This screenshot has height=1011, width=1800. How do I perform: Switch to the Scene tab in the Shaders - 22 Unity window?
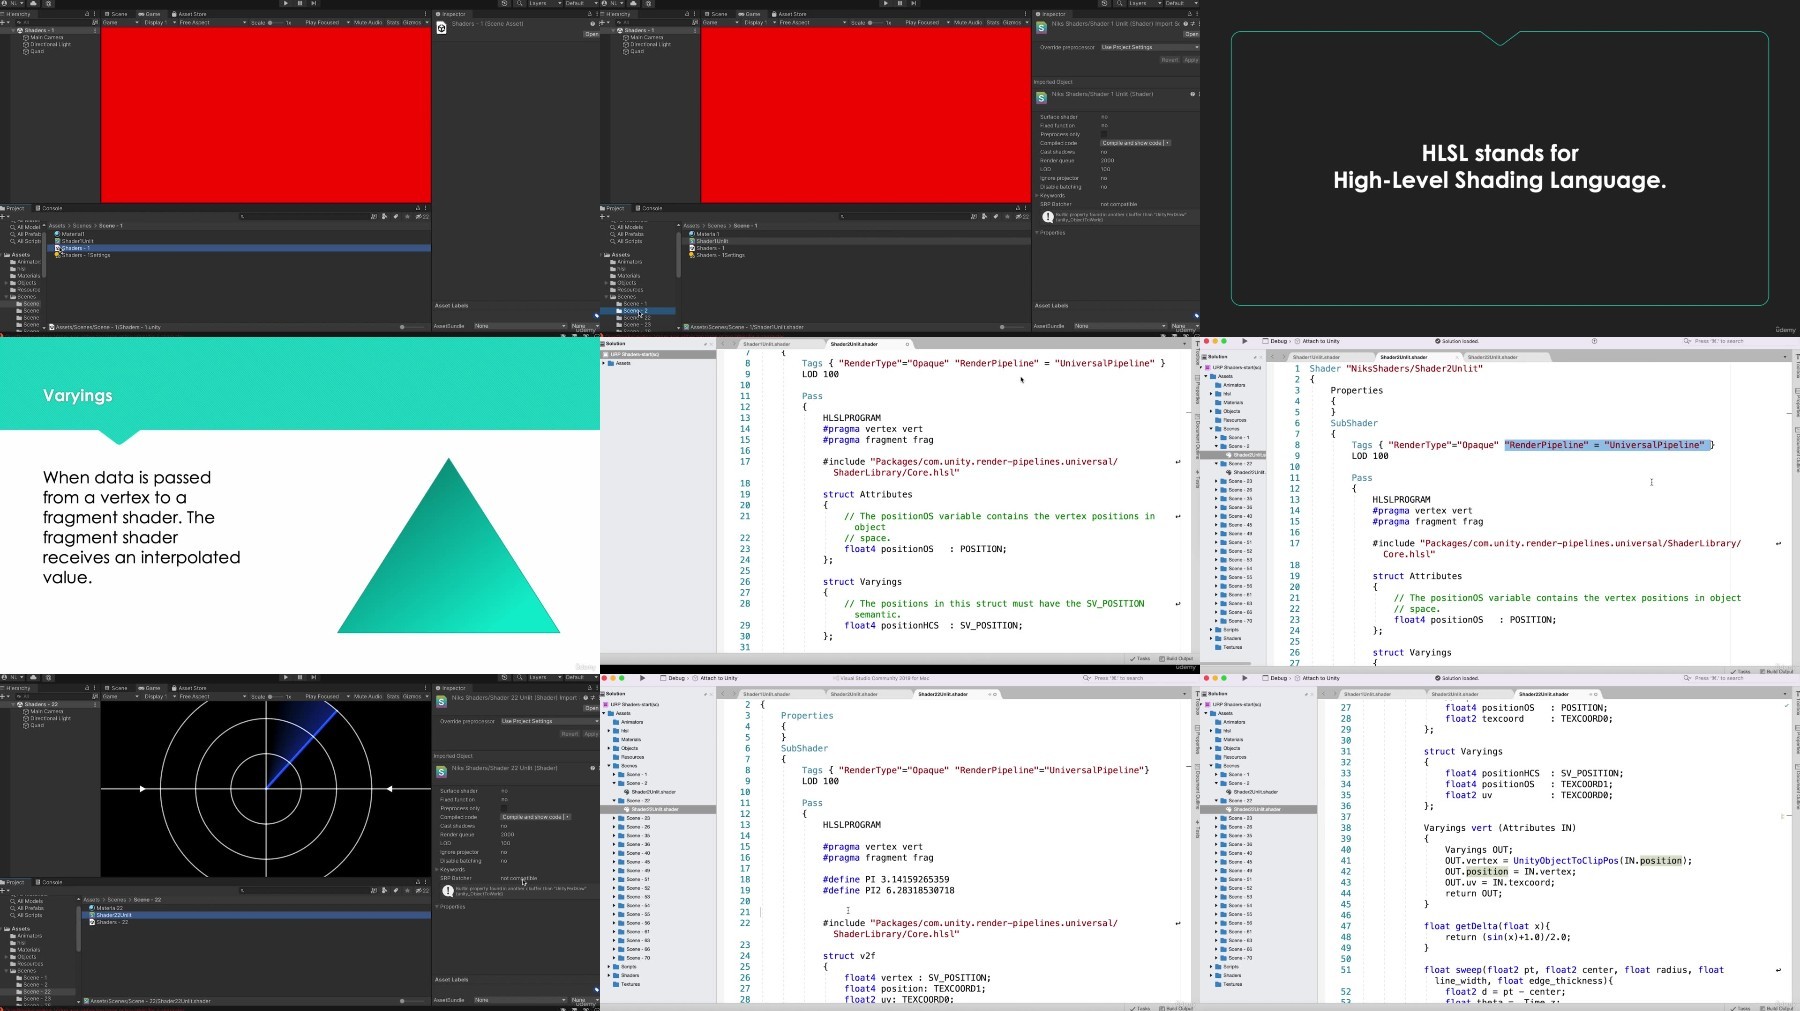116,688
